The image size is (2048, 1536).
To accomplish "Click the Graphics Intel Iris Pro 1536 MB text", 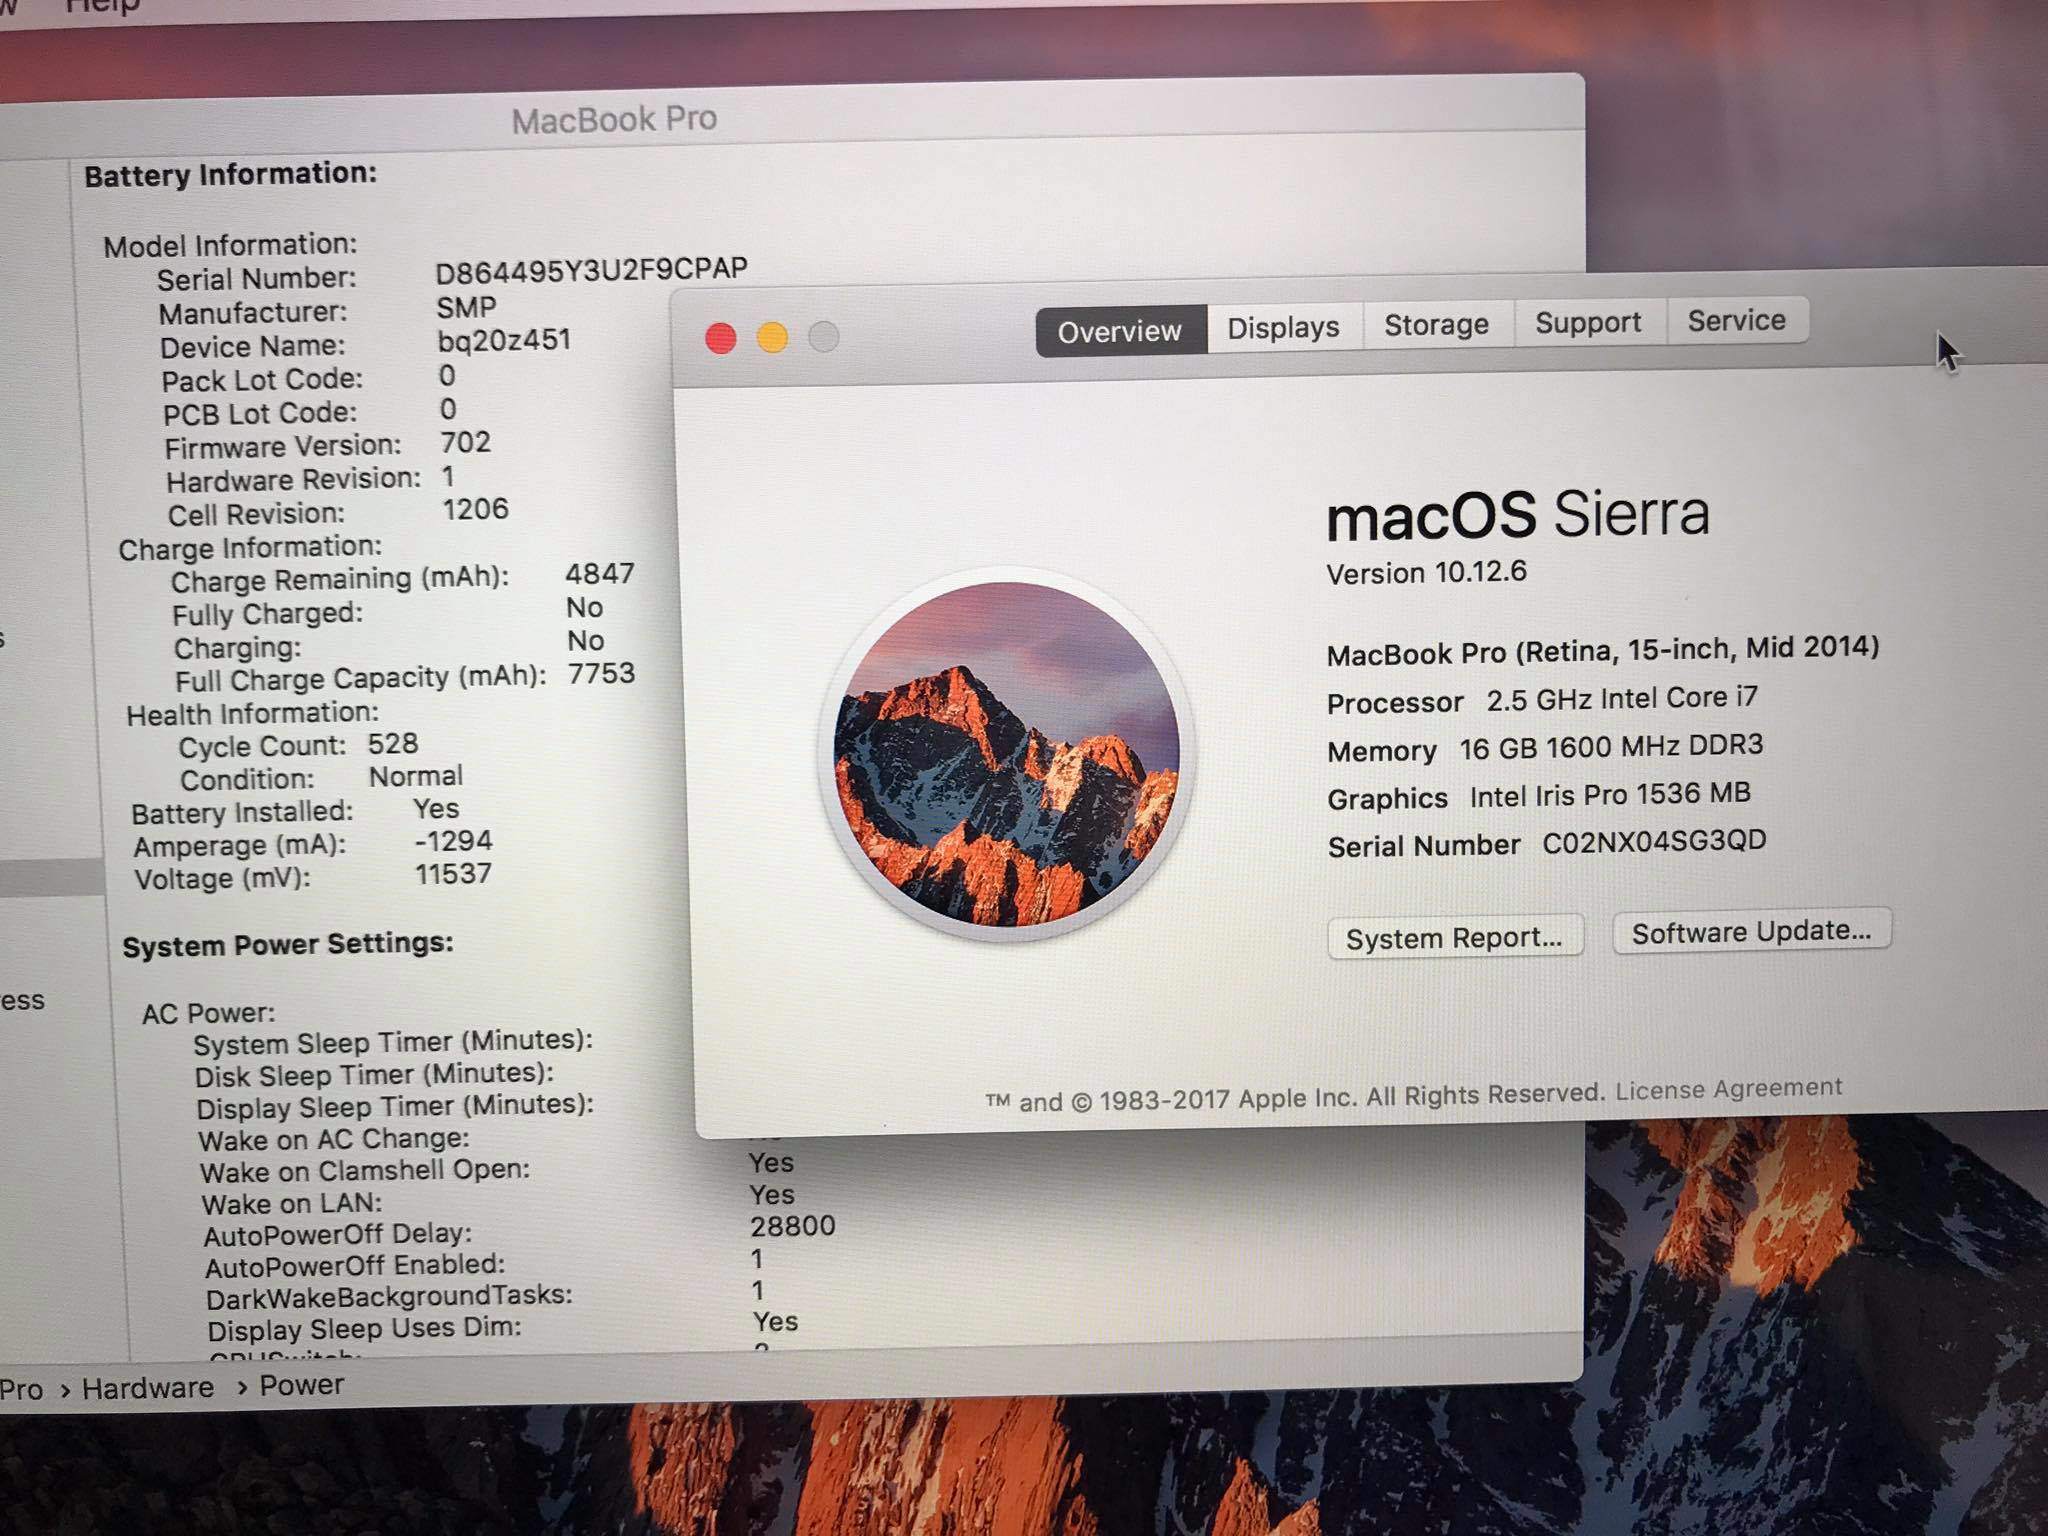I will pyautogui.click(x=1539, y=796).
